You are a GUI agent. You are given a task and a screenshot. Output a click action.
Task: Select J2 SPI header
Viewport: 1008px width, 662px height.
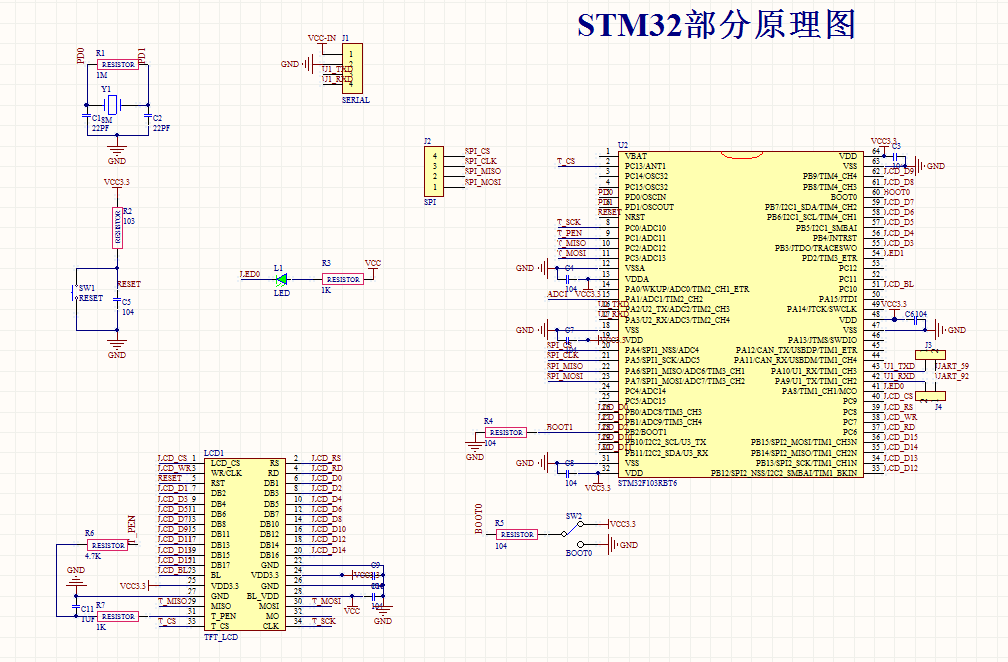point(434,172)
